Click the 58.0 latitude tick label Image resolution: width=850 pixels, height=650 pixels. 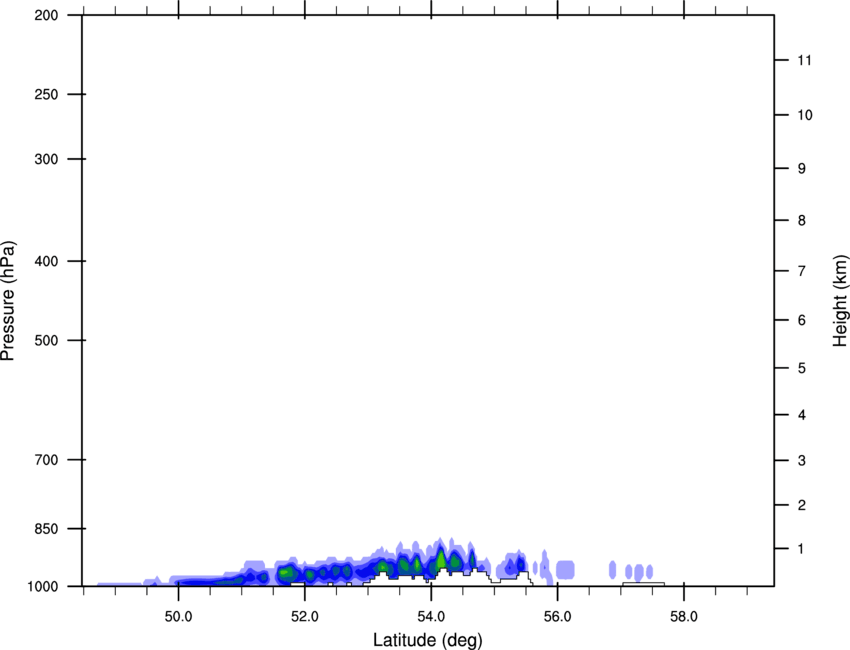[684, 617]
